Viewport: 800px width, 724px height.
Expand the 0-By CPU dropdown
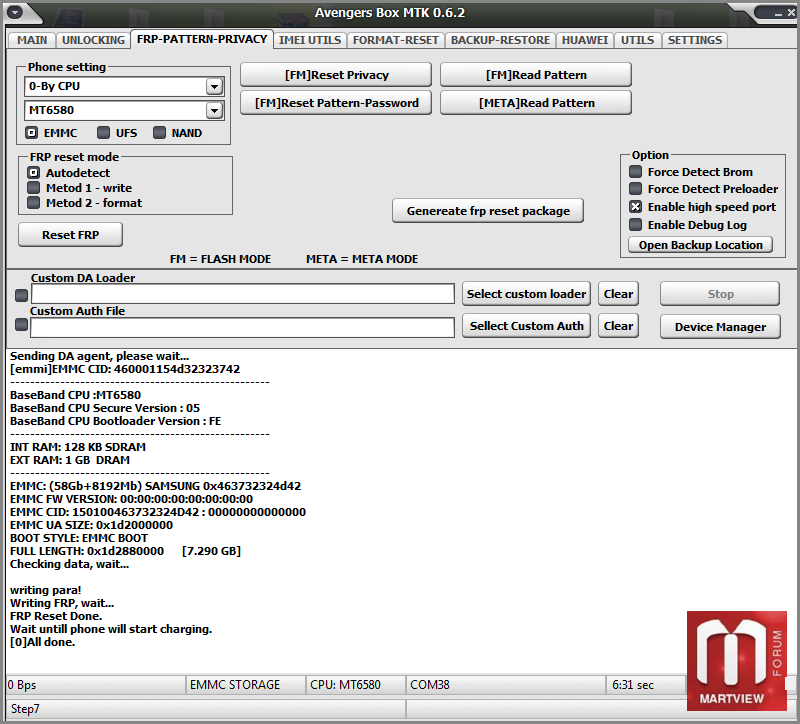[x=214, y=87]
